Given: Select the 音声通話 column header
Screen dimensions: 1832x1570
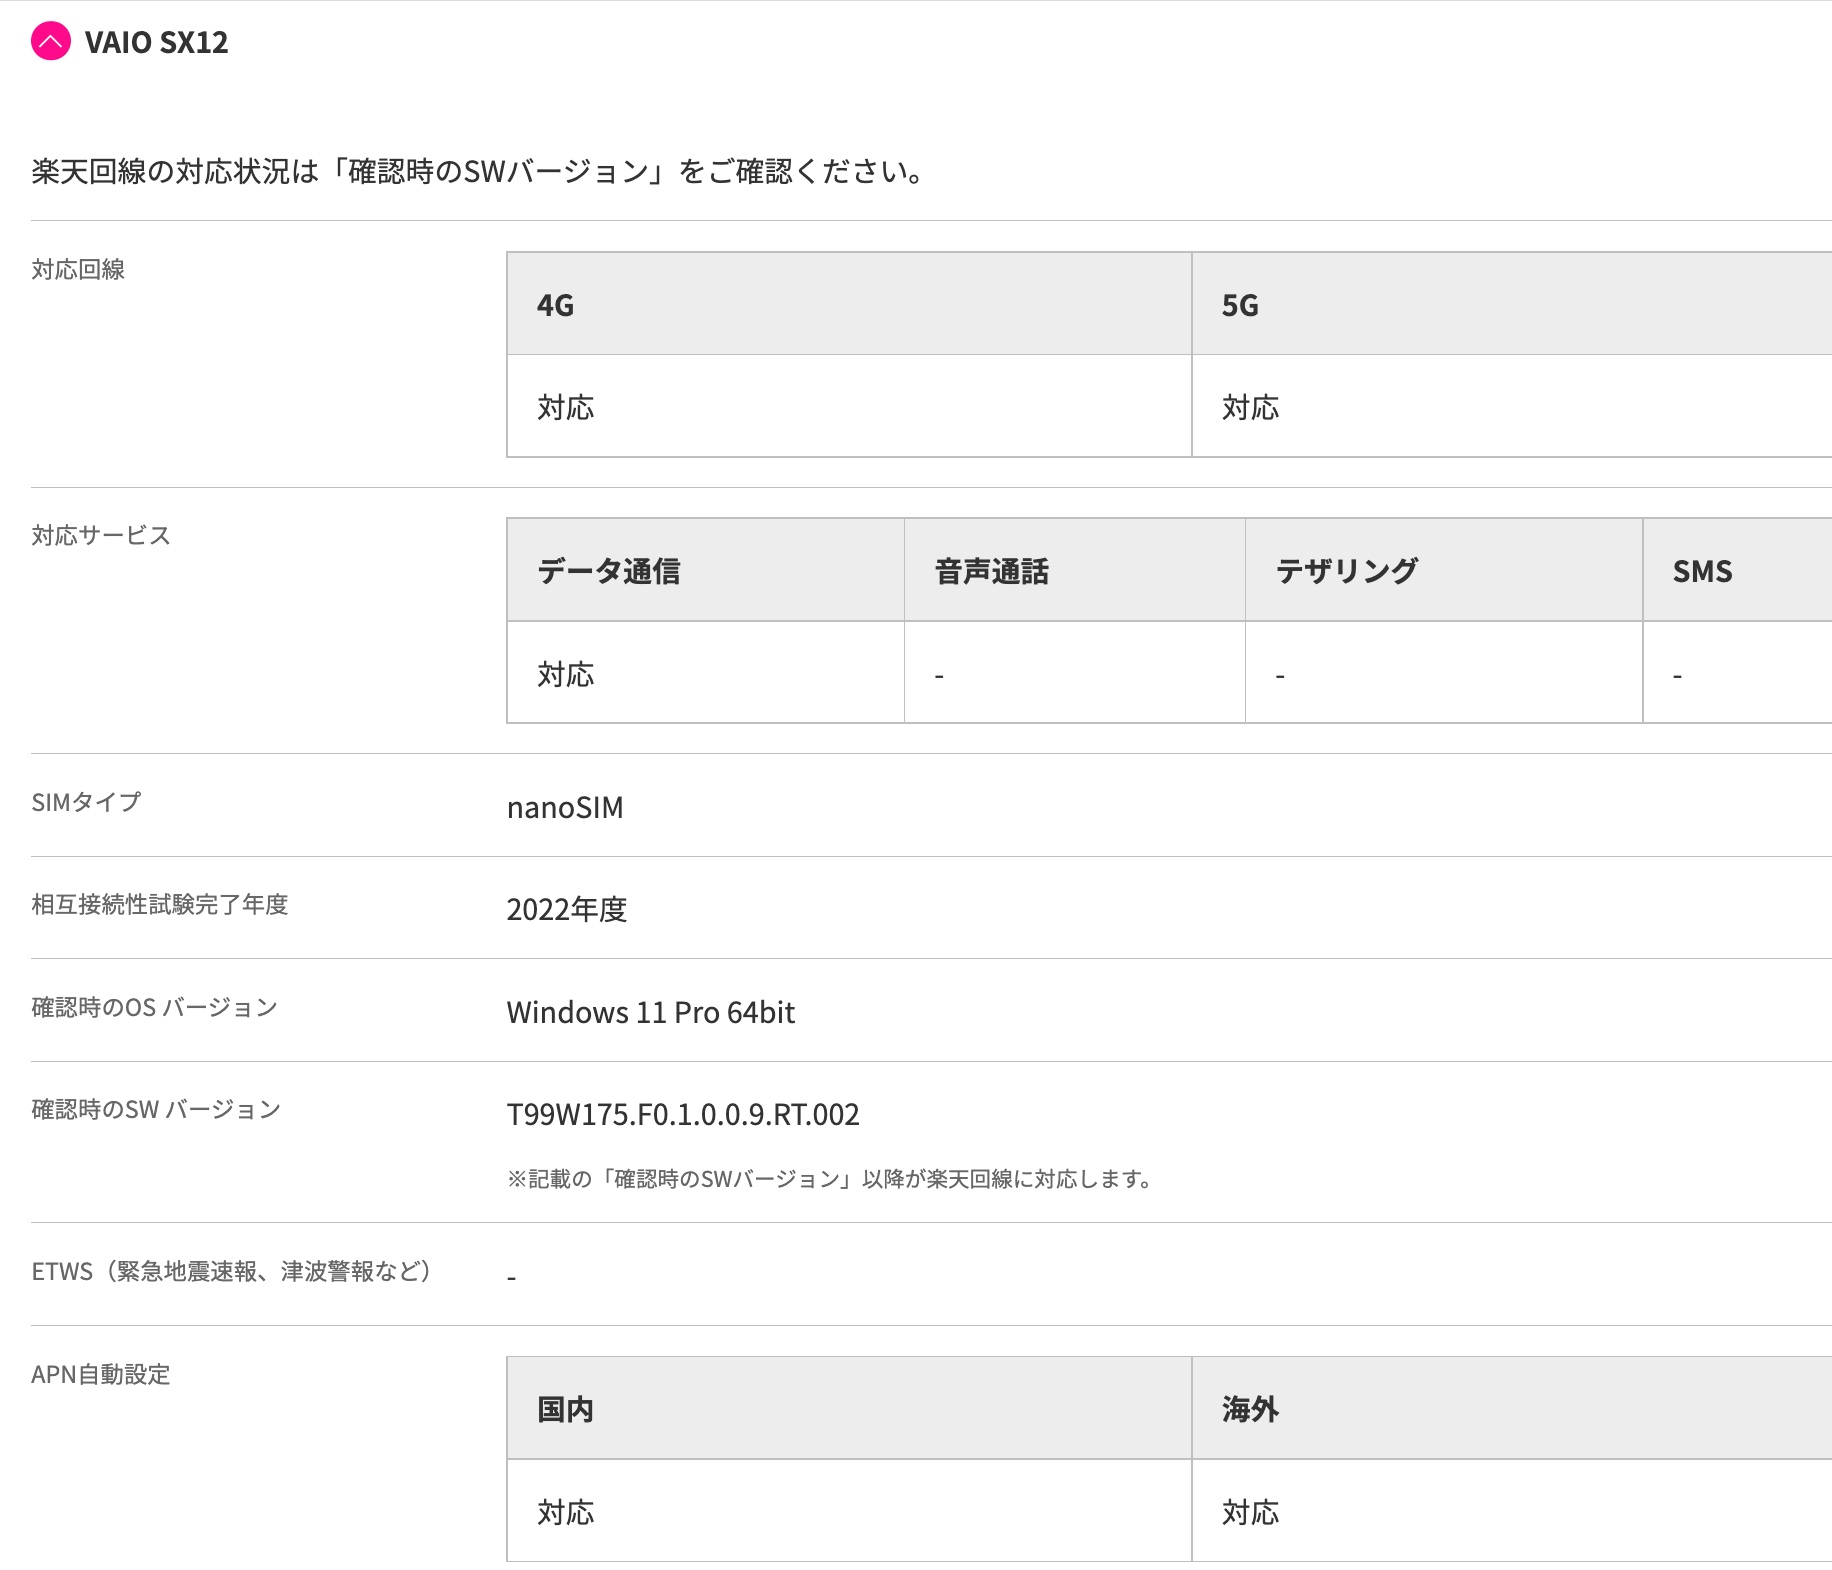Looking at the screenshot, I should [x=1075, y=570].
